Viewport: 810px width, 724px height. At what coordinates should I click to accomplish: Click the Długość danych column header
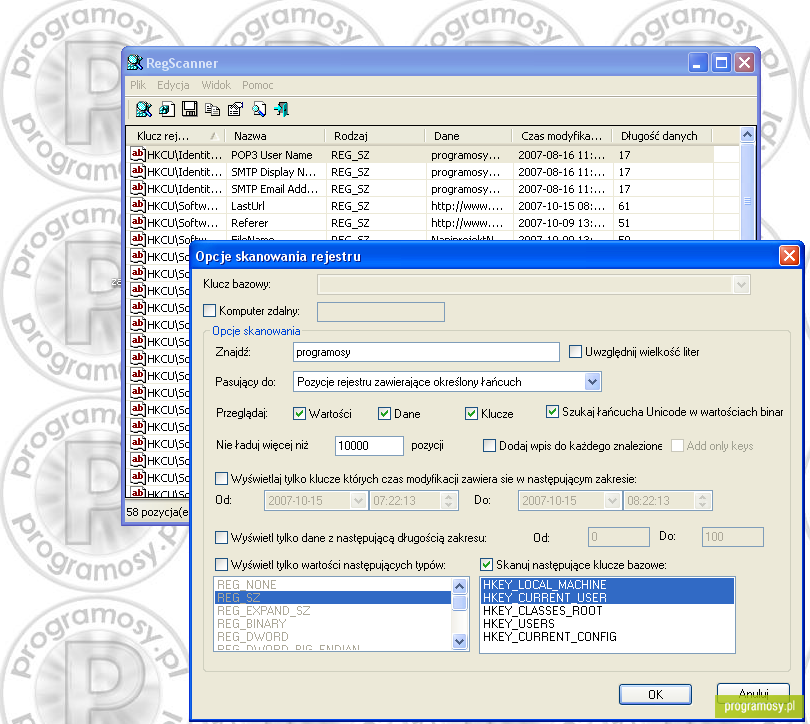661,136
